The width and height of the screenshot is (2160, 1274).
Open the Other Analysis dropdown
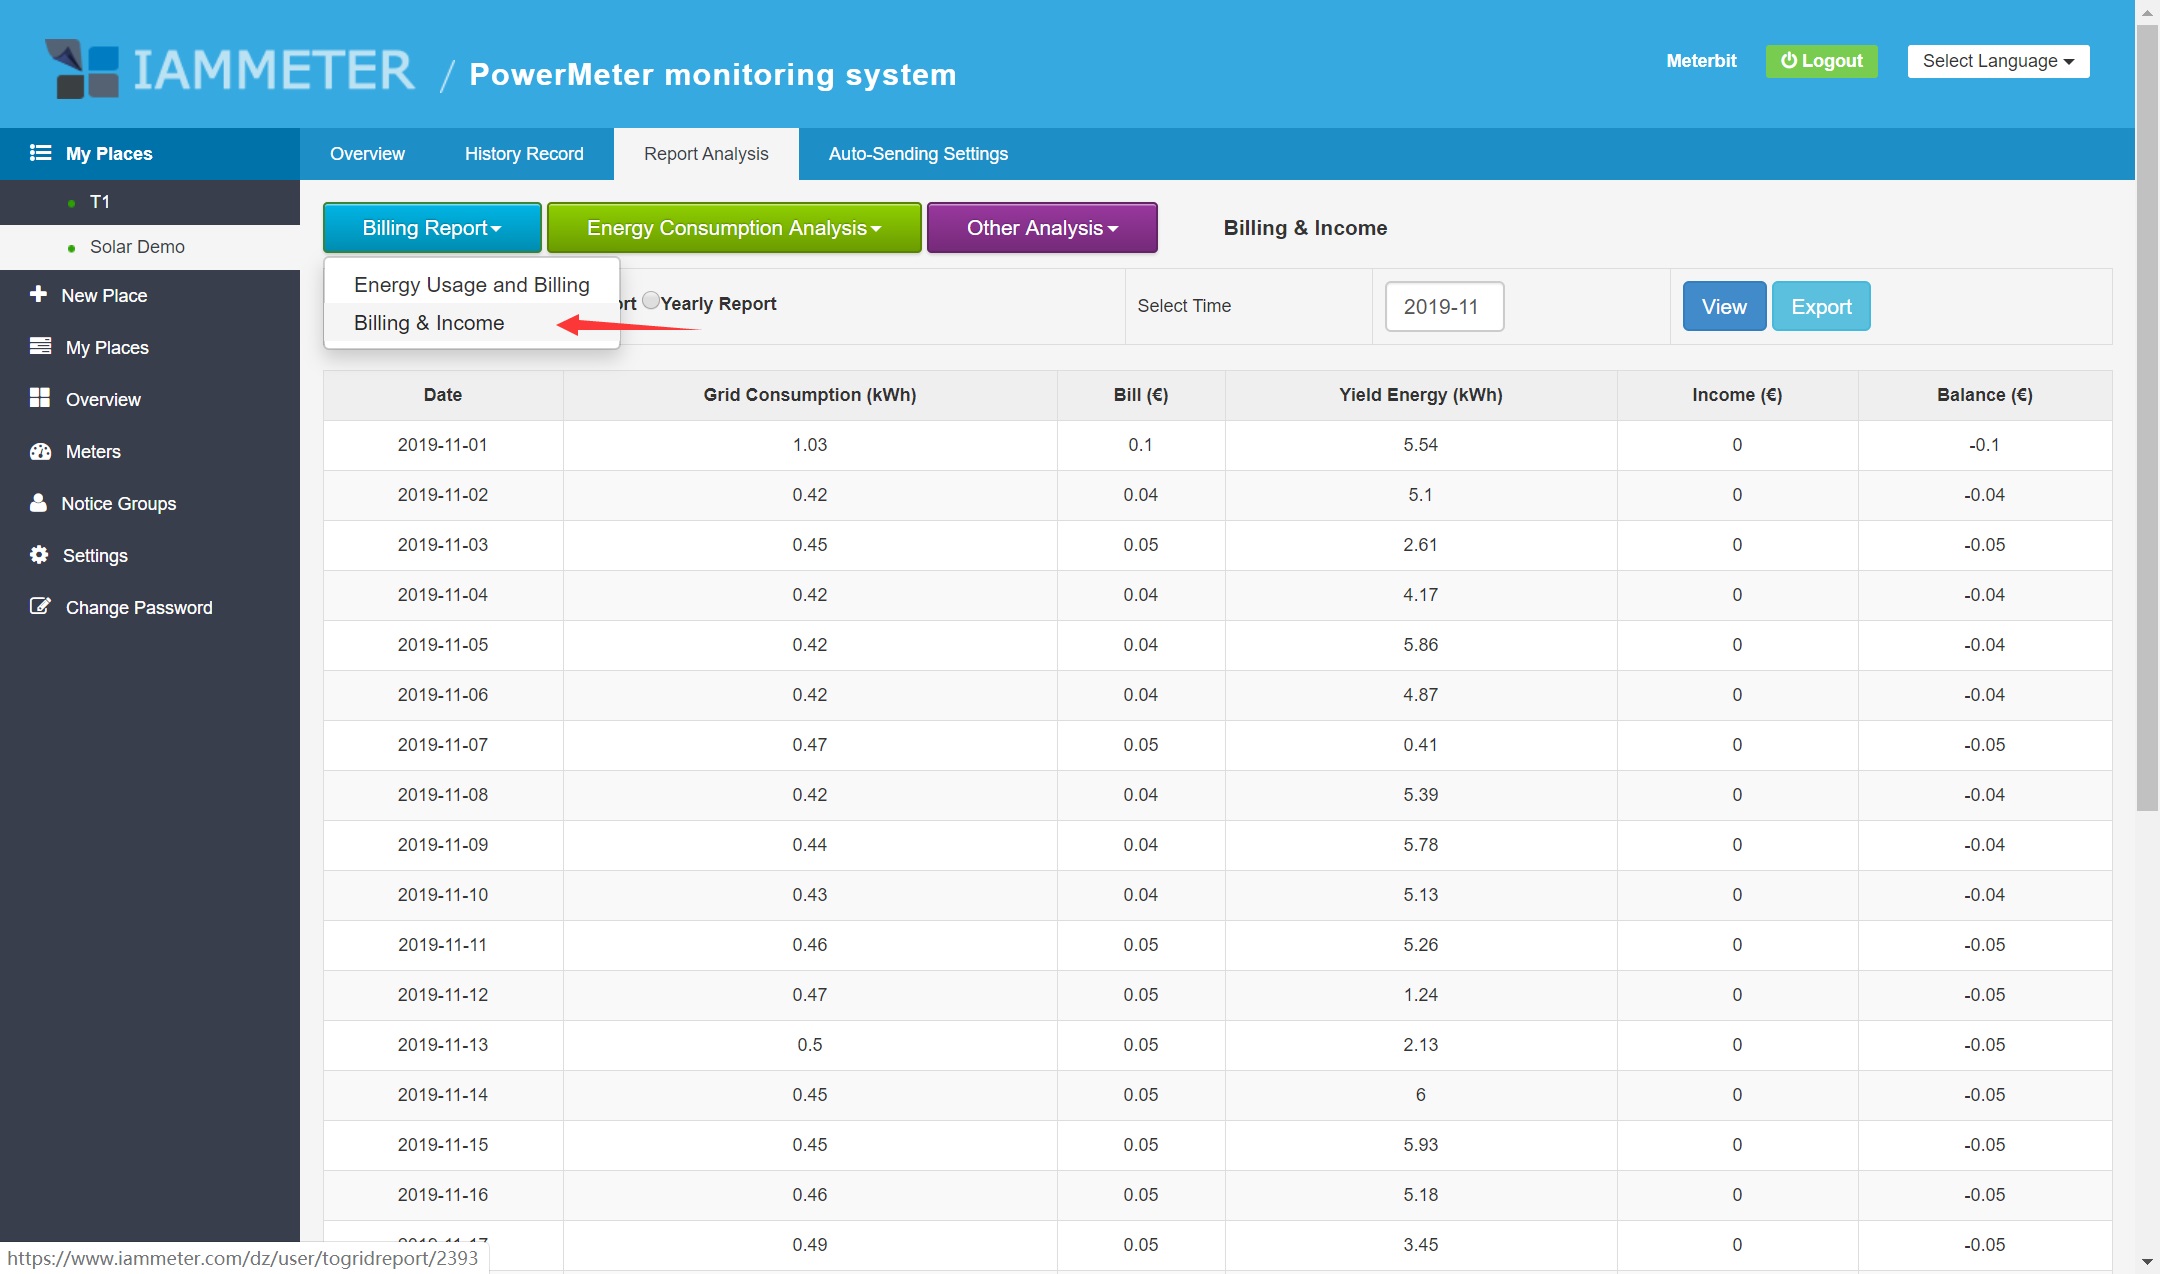[x=1041, y=227]
